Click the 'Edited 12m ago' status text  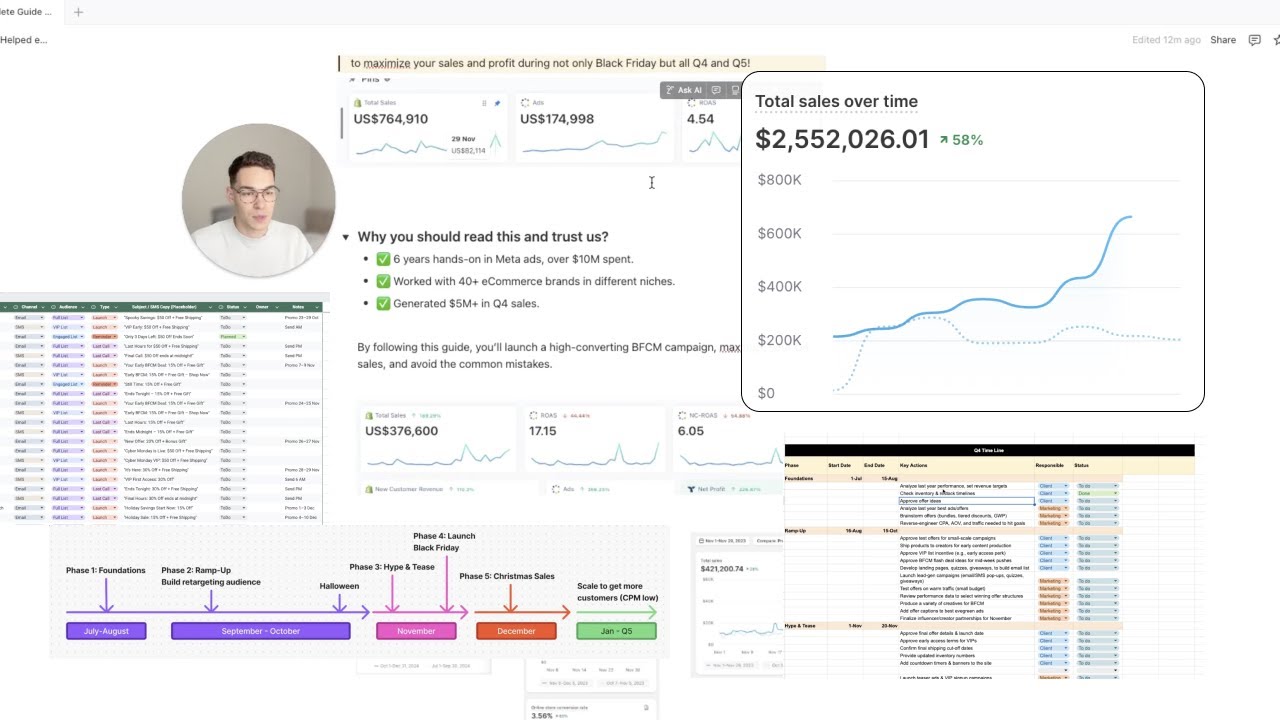1166,40
